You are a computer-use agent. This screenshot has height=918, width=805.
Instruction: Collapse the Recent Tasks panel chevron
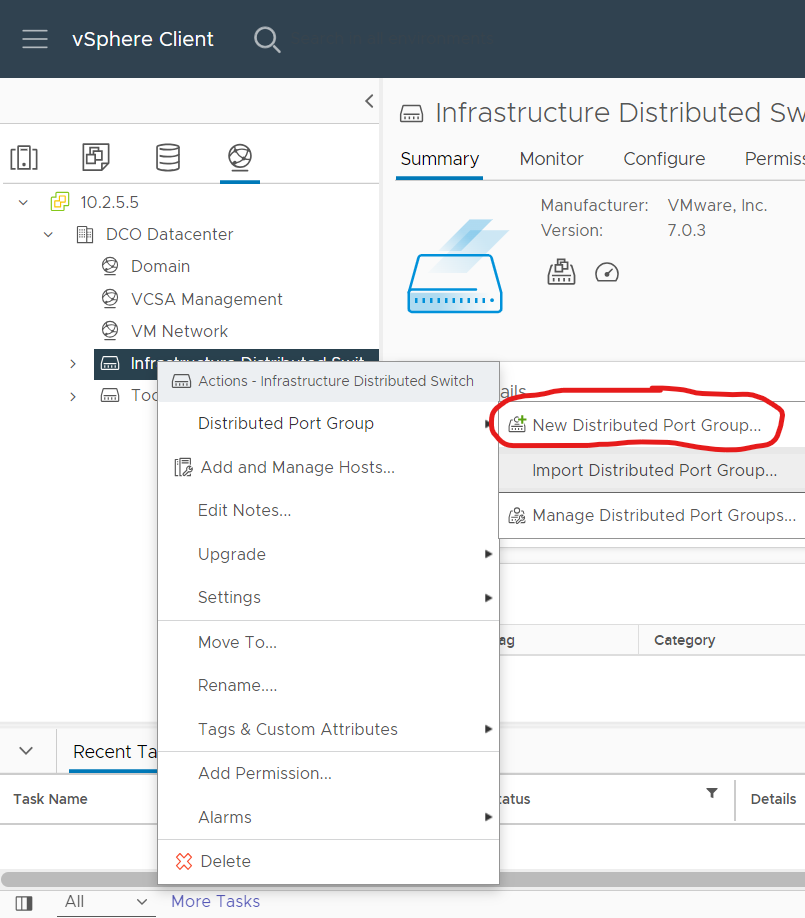(x=26, y=751)
